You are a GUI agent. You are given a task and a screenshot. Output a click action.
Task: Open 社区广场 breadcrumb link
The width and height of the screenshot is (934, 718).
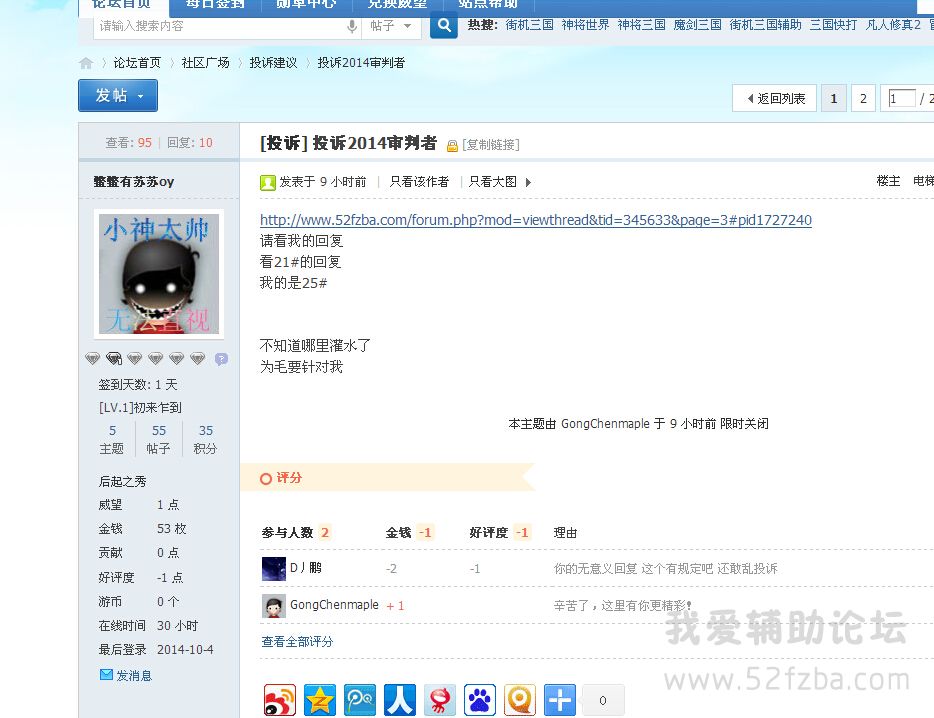tap(206, 63)
